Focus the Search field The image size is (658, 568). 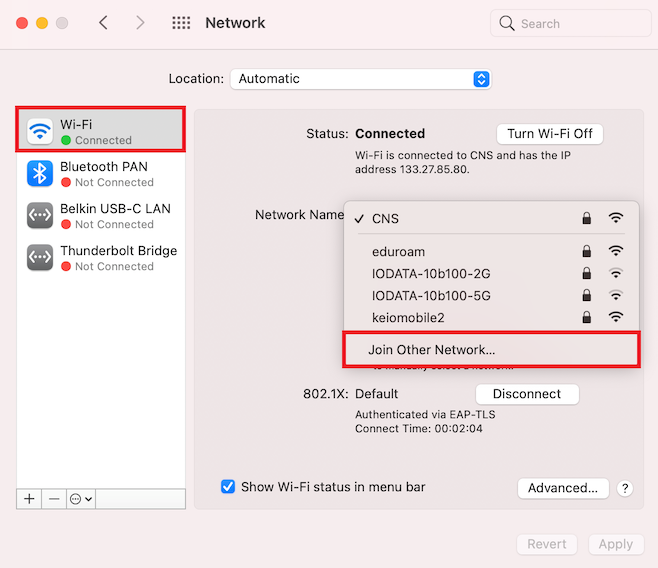(571, 23)
